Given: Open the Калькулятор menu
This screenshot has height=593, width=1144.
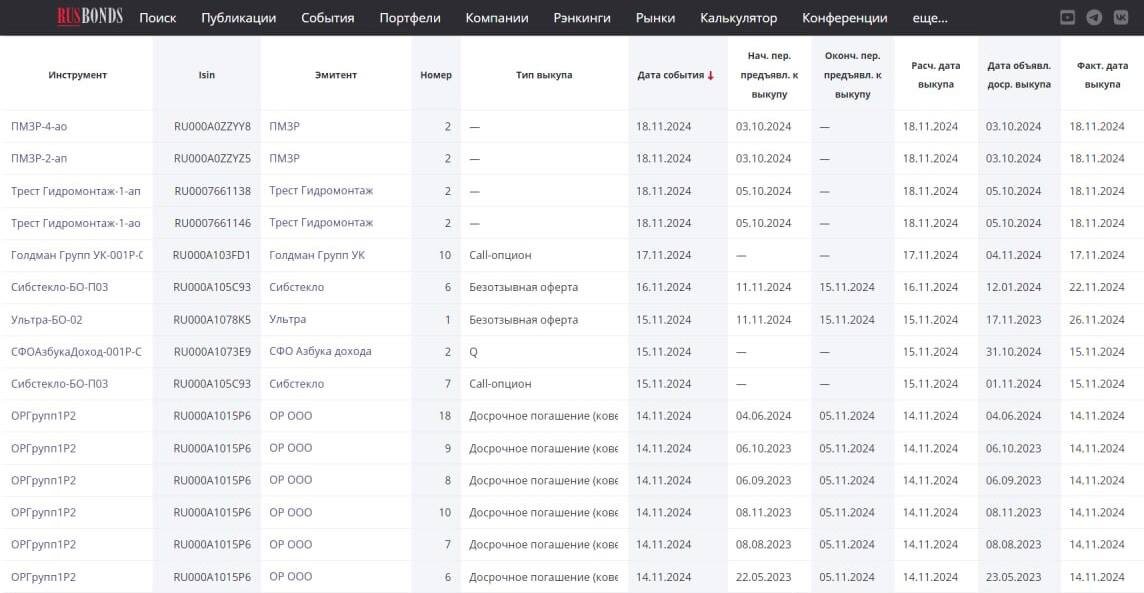Looking at the screenshot, I should 741,17.
